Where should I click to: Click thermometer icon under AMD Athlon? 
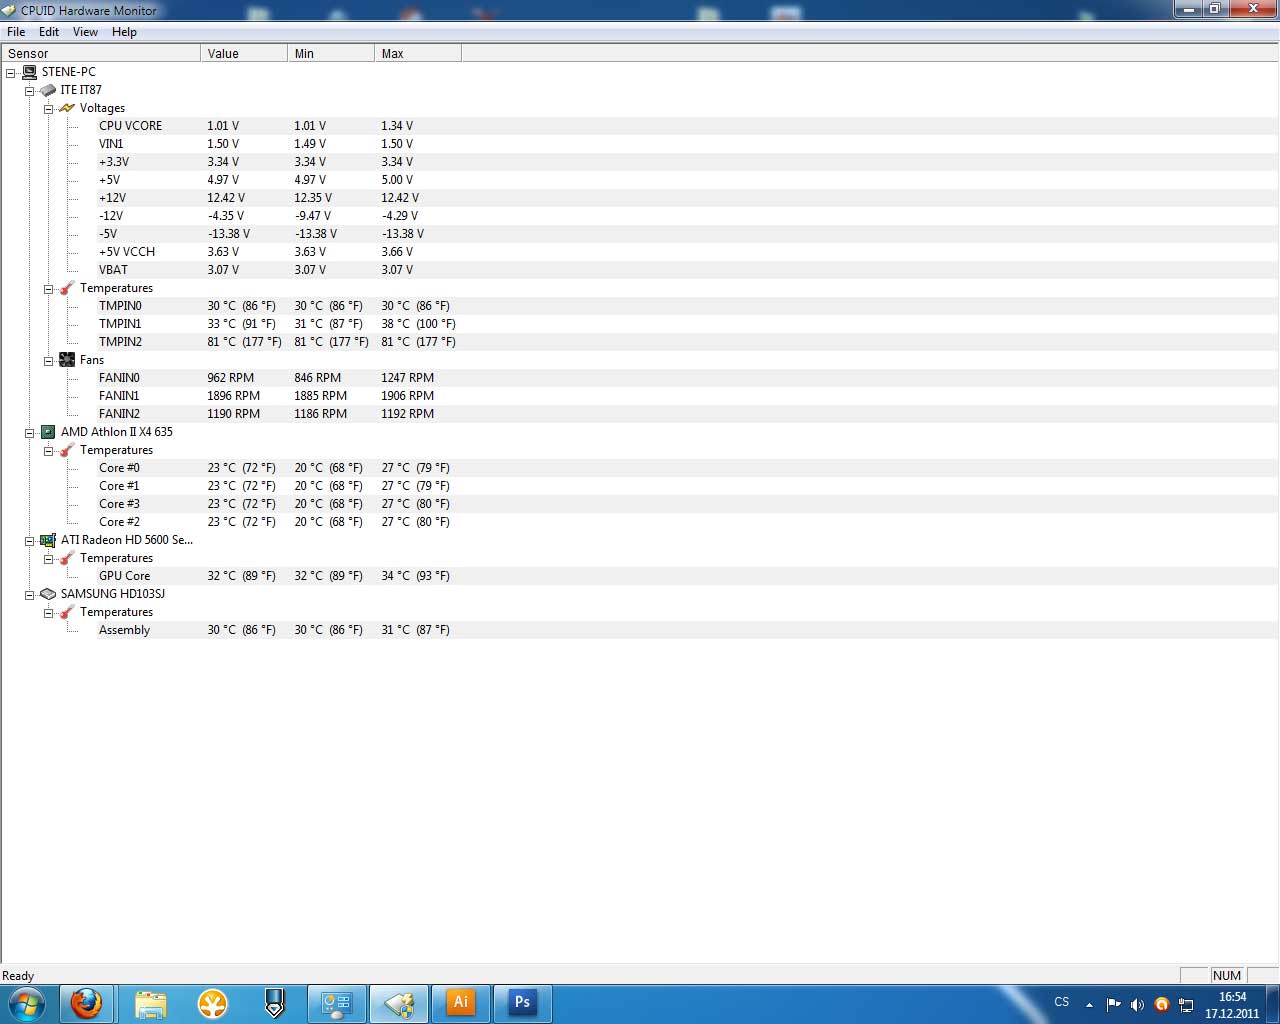click(67, 450)
